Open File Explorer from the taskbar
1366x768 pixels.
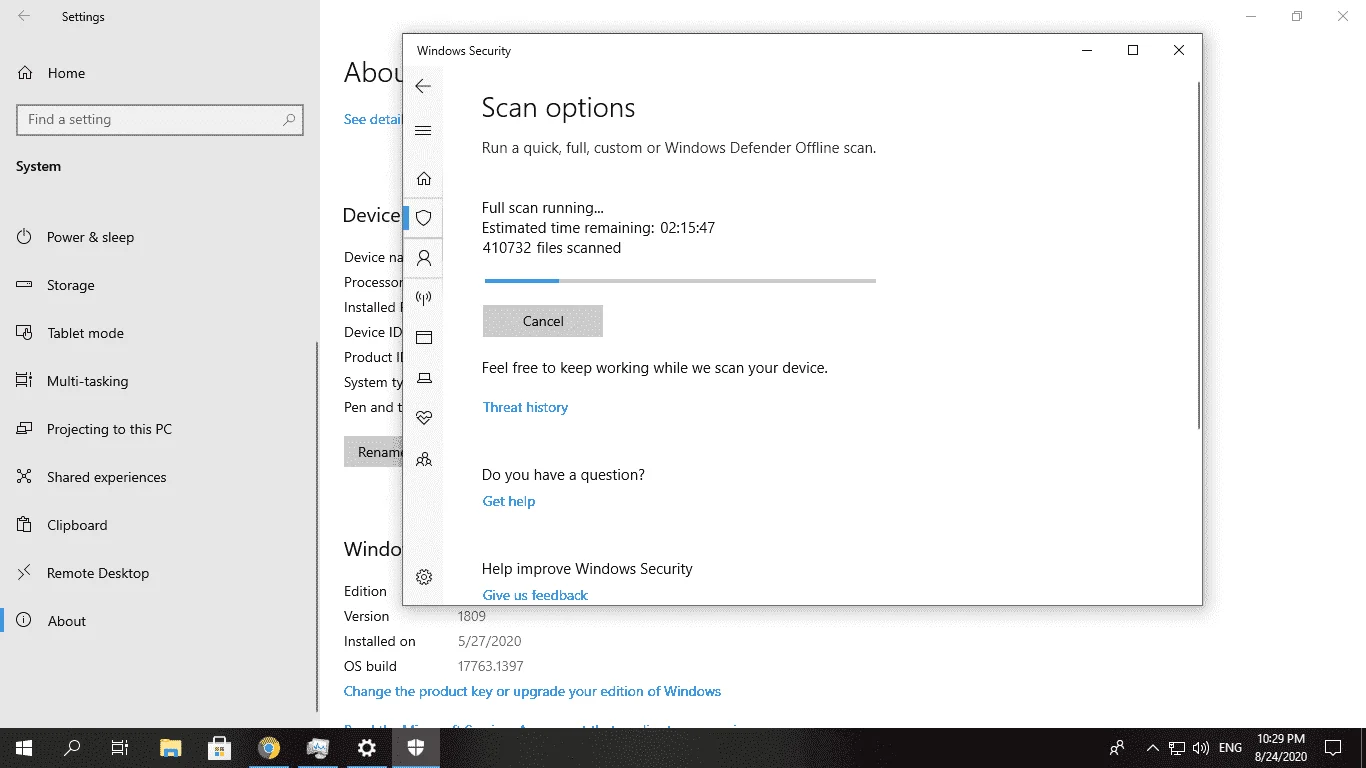click(171, 748)
